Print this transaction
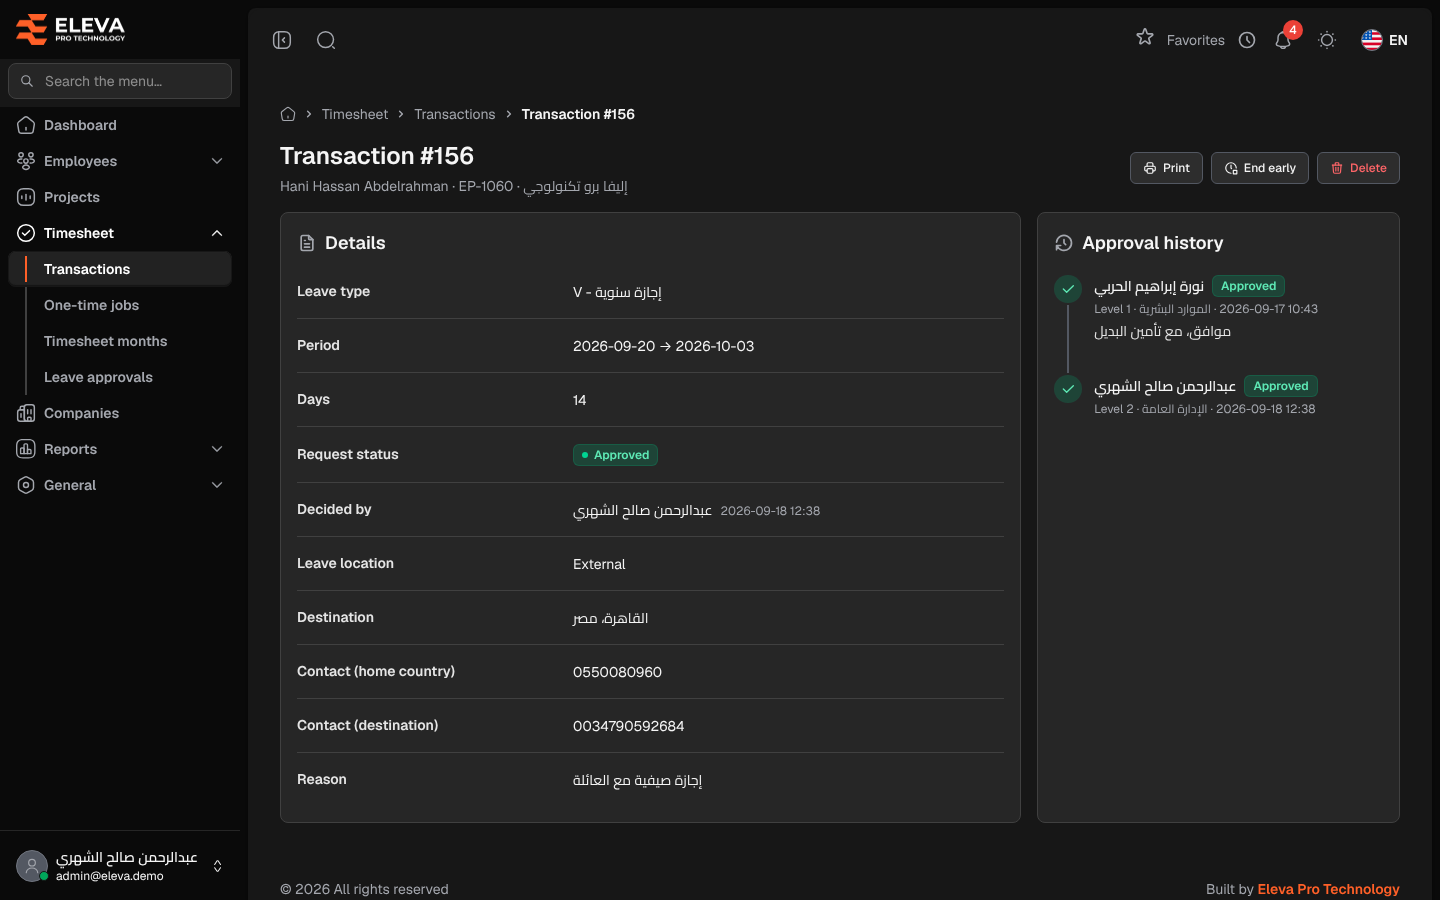The height and width of the screenshot is (900, 1440). click(1166, 168)
